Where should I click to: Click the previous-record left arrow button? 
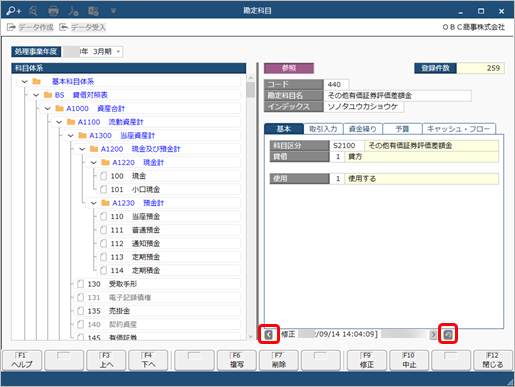pos(269,334)
